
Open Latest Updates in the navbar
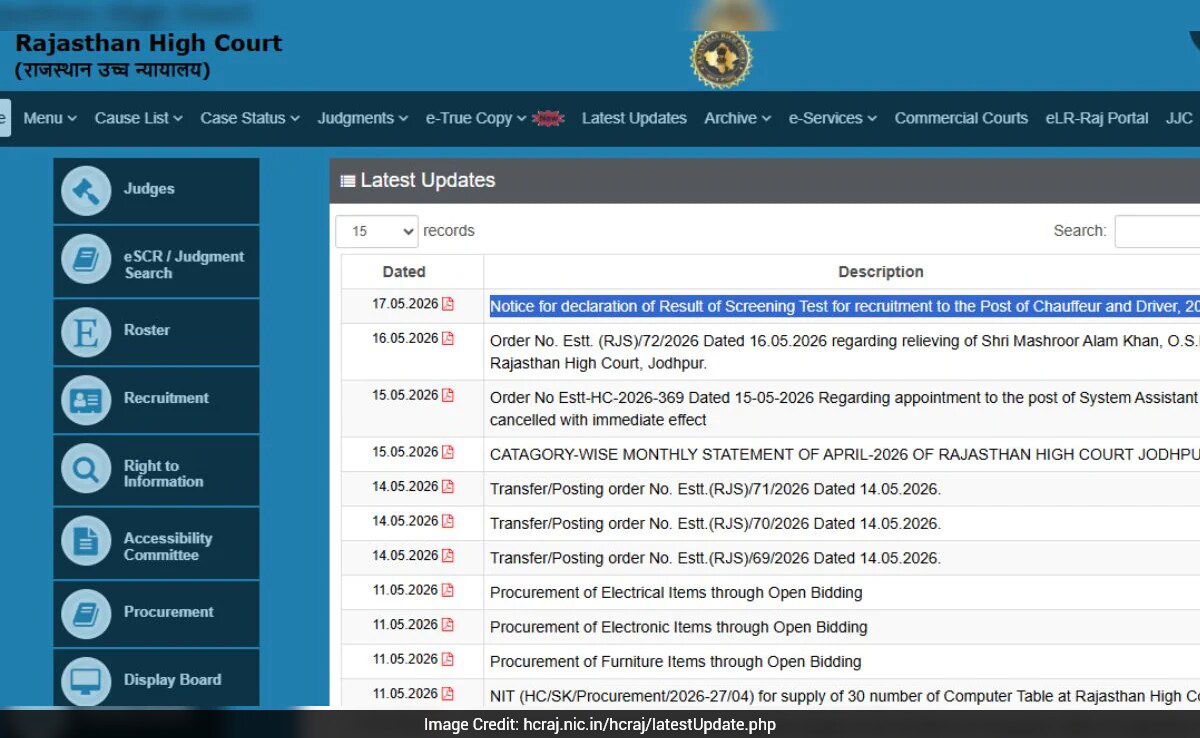634,118
